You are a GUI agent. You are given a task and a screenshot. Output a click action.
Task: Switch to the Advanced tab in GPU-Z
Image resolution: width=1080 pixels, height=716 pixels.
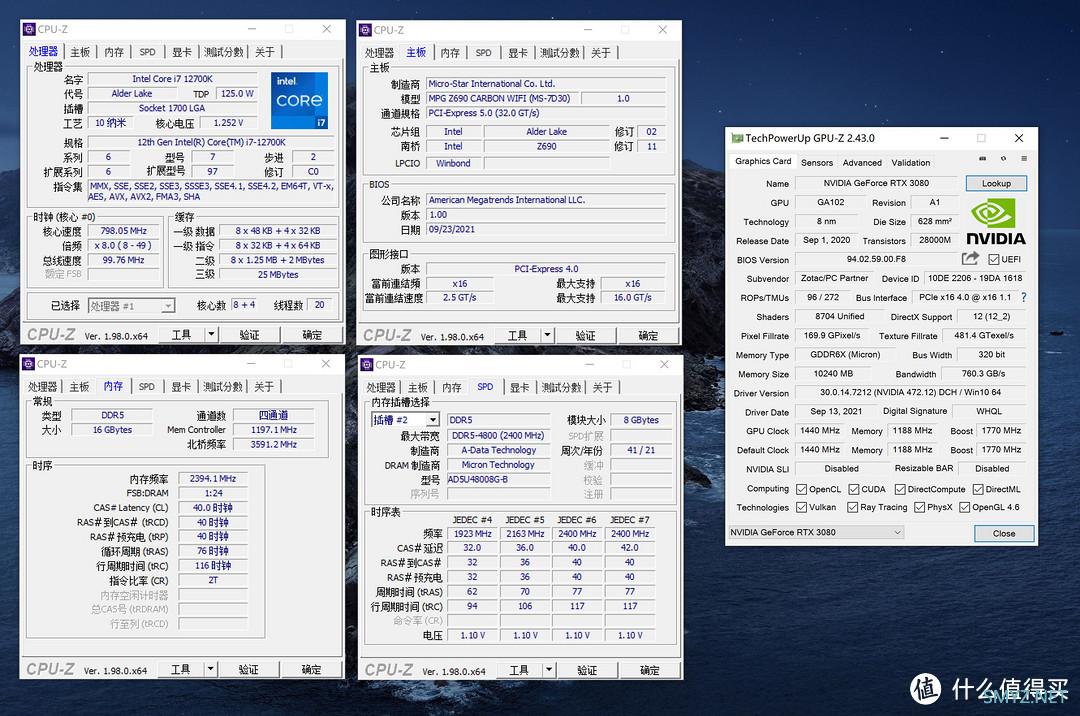[862, 162]
